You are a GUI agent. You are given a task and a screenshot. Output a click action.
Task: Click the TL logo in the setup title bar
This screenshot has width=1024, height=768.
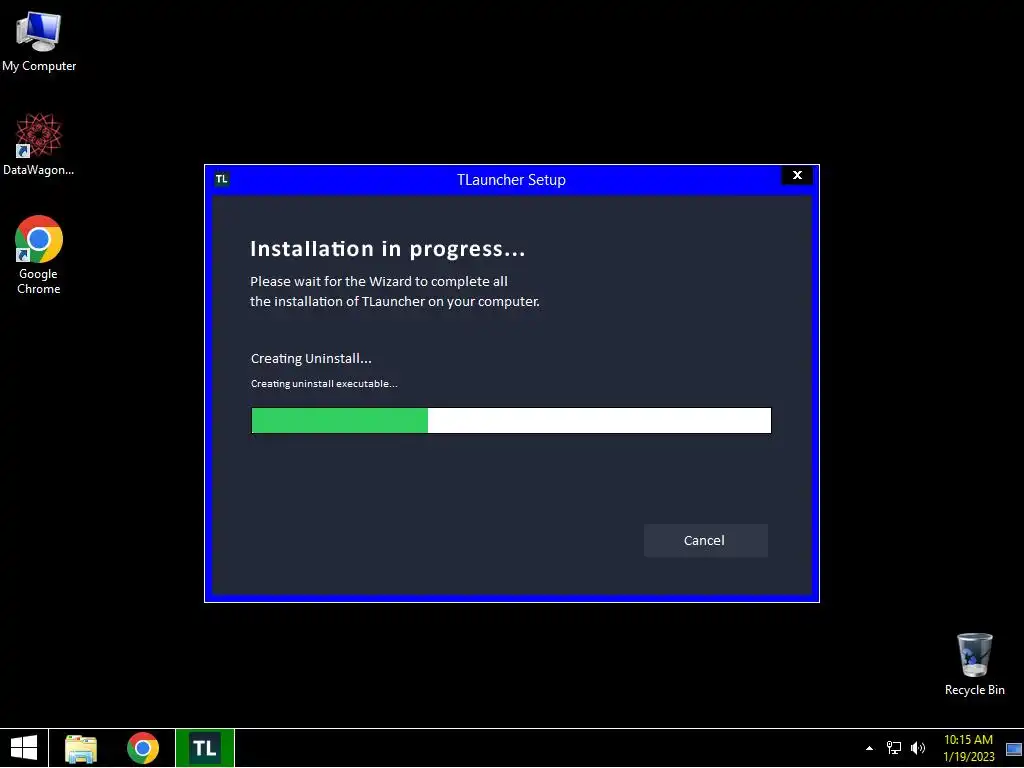(222, 178)
